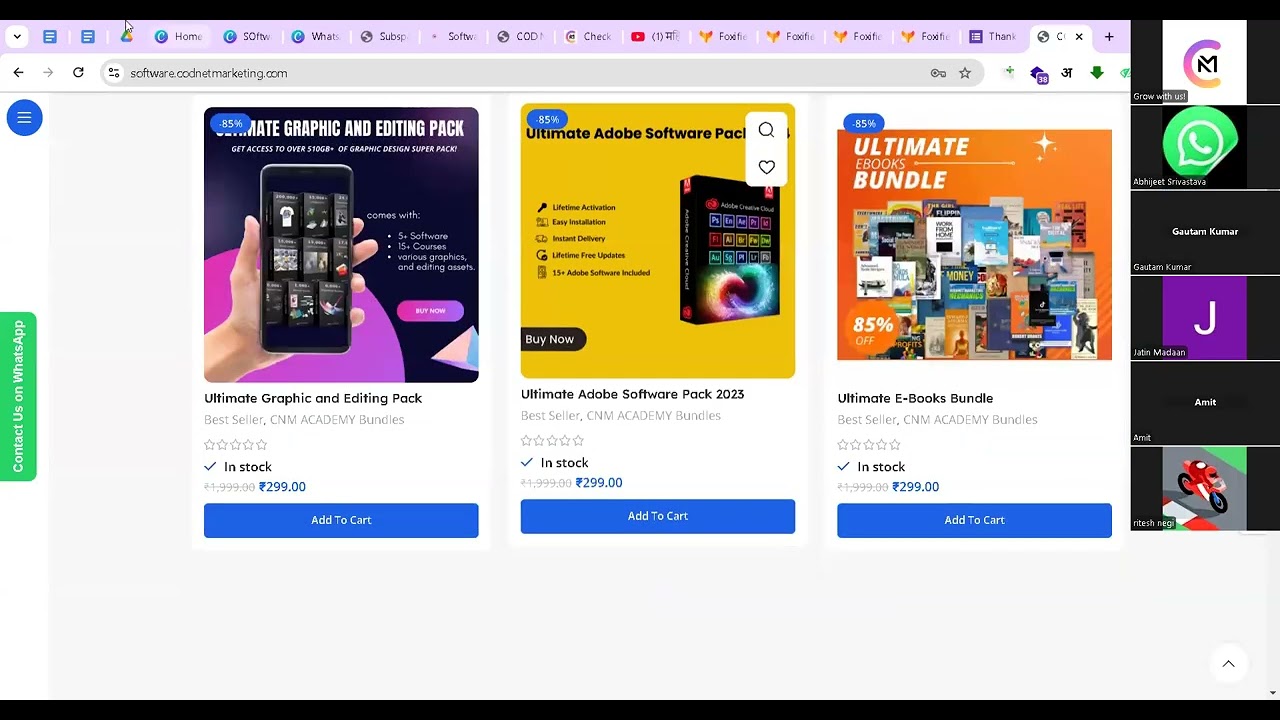The width and height of the screenshot is (1280, 720).
Task: Add Ultimate Graphic and Editing Pack to cart
Action: pyautogui.click(x=341, y=520)
